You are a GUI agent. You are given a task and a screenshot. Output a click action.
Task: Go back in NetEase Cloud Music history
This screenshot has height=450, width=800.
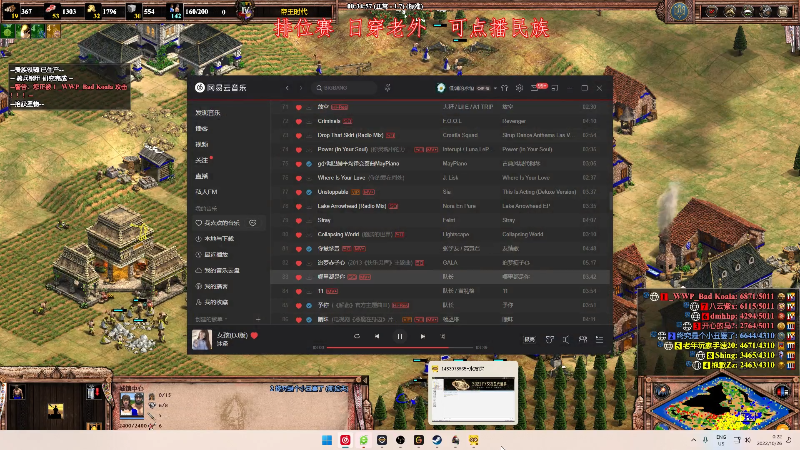coord(287,88)
